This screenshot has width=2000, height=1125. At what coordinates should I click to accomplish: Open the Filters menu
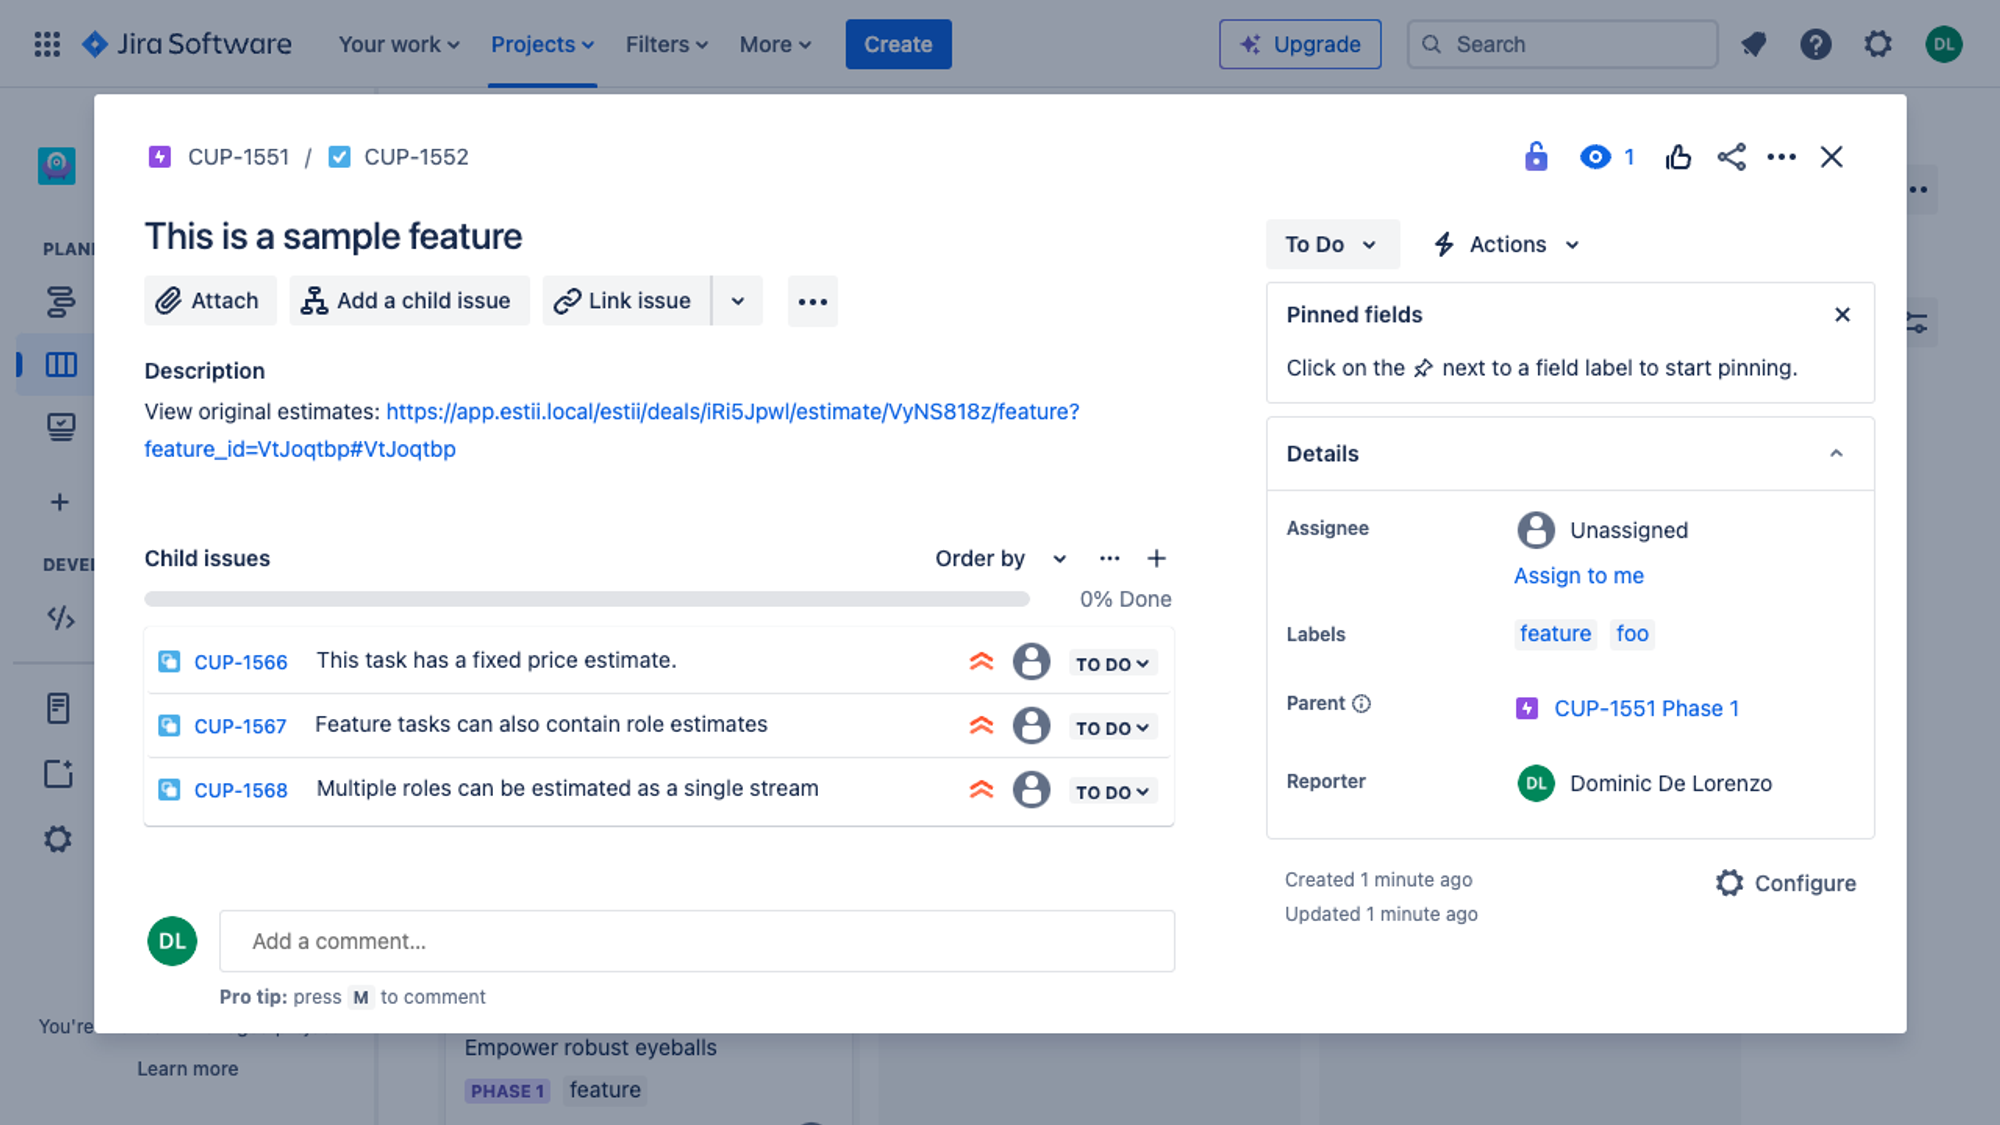[x=666, y=44]
